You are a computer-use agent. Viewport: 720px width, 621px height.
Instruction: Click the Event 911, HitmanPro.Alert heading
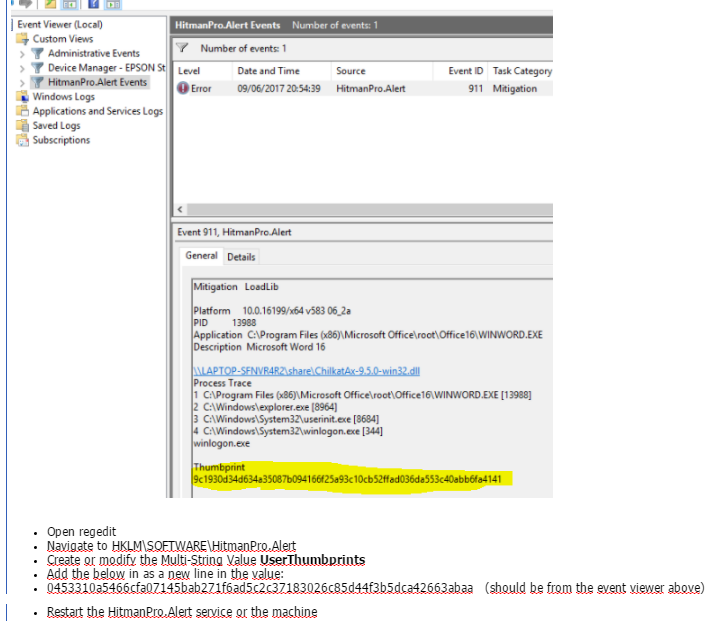coord(234,232)
